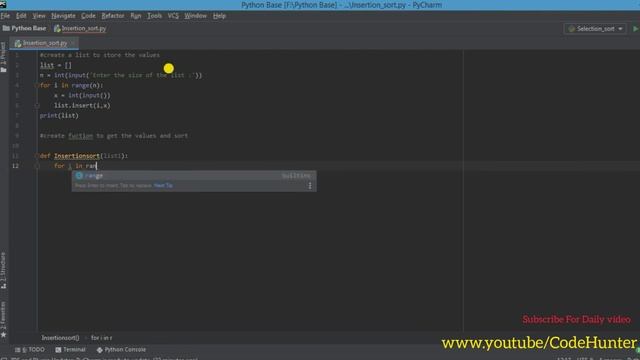The width and height of the screenshot is (640, 360).
Task: Select the 'range' autocomplete suggestion
Action: [x=194, y=176]
